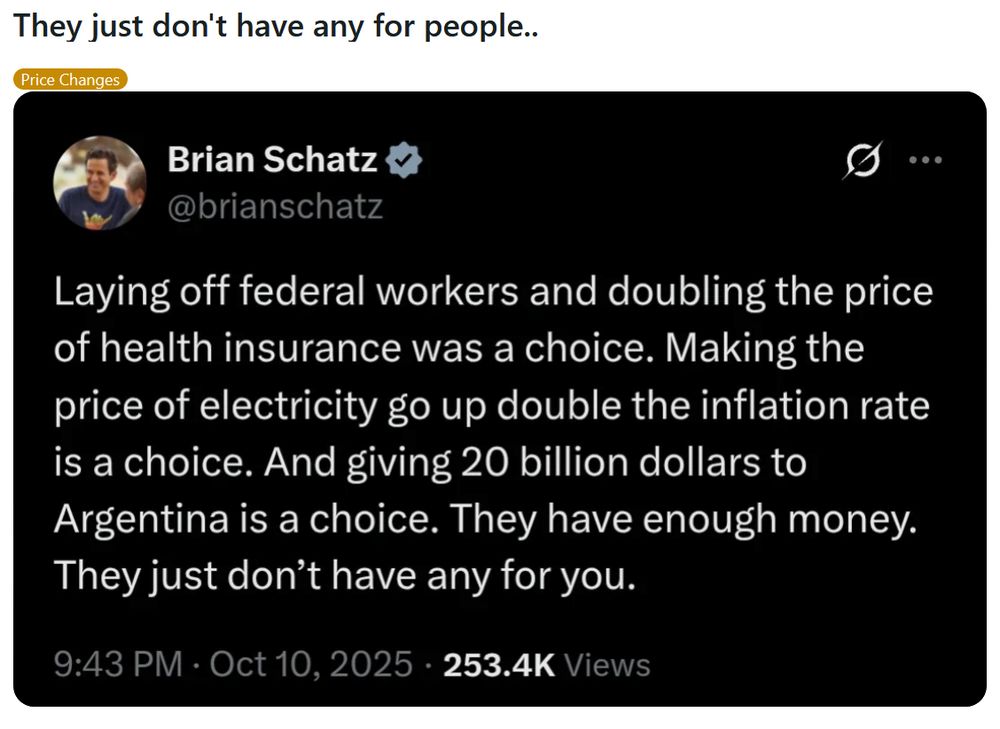Filter by the Price Changes flair
This screenshot has width=1000, height=729.
pos(70,80)
